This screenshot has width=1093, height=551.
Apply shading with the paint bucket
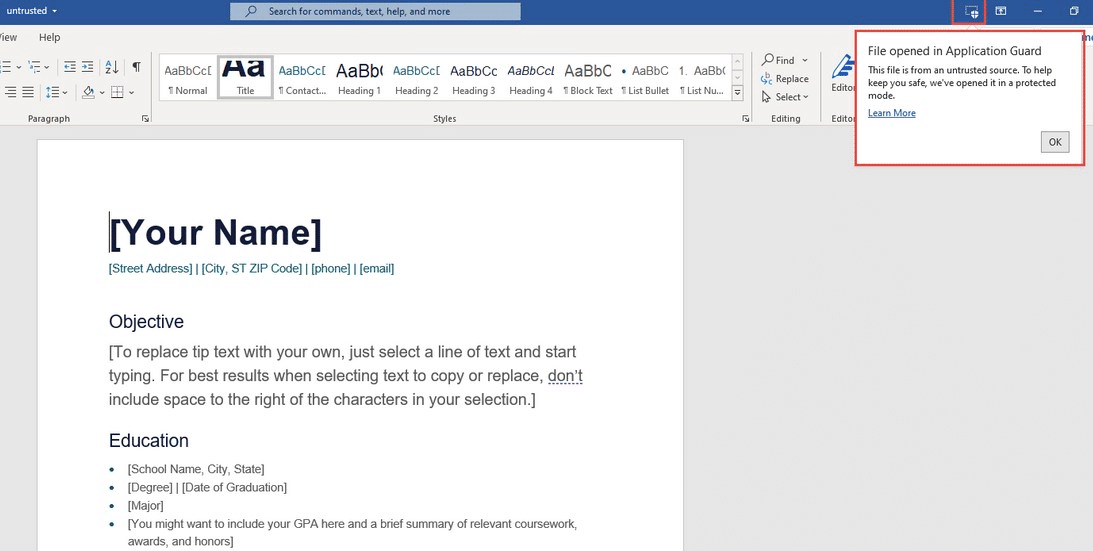[88, 92]
